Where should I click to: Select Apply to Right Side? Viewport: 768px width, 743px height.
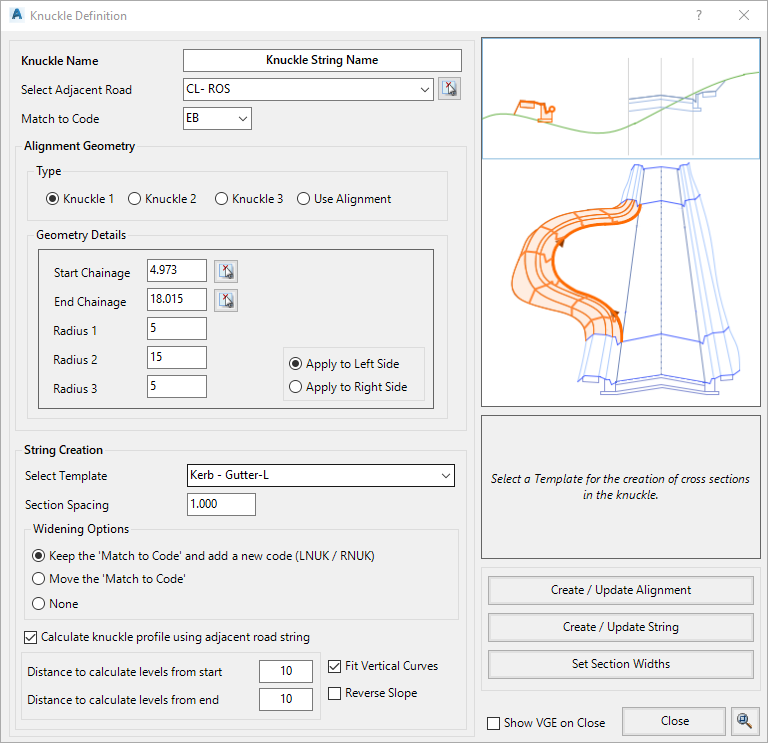pyautogui.click(x=295, y=387)
